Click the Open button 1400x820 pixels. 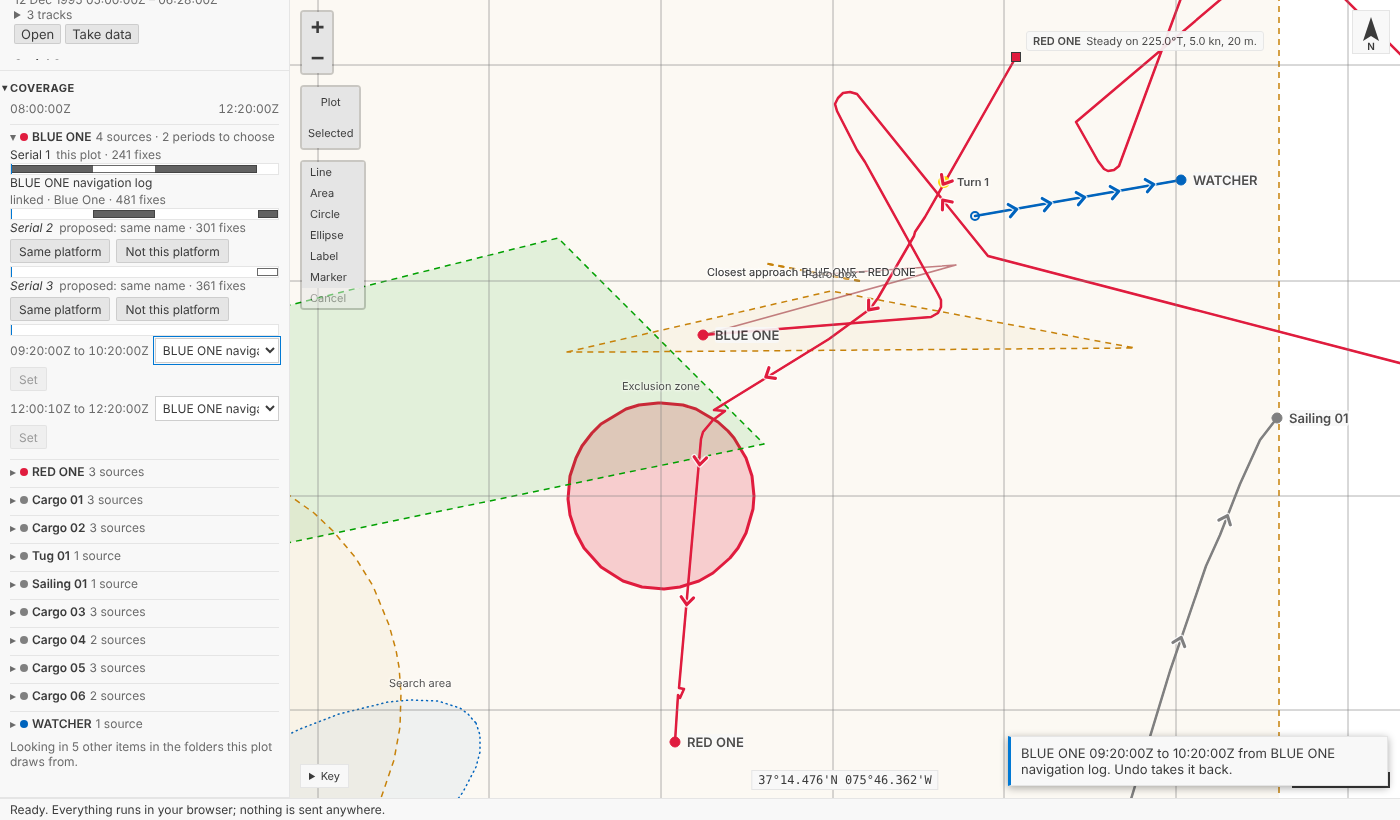(x=37, y=34)
